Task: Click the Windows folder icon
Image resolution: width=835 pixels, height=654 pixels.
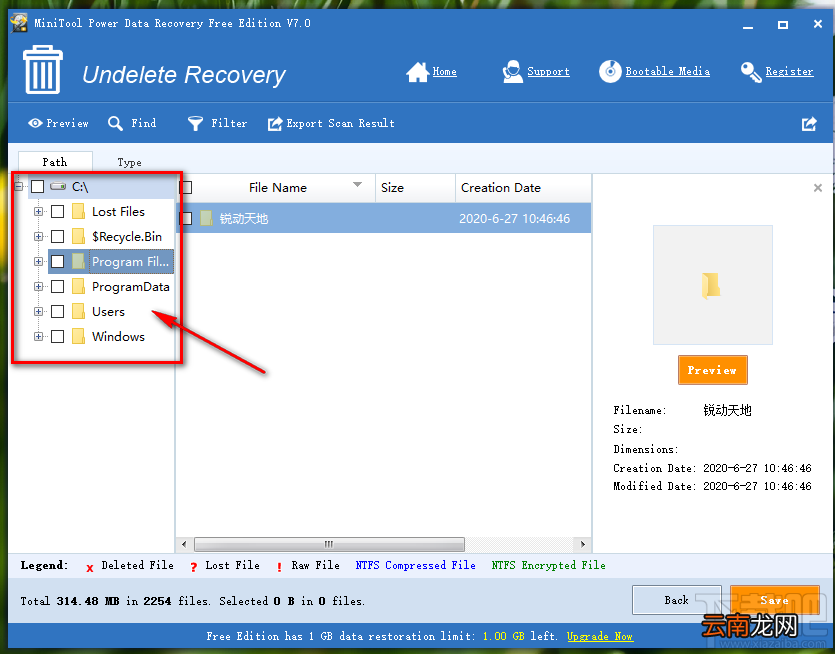Action: point(78,337)
